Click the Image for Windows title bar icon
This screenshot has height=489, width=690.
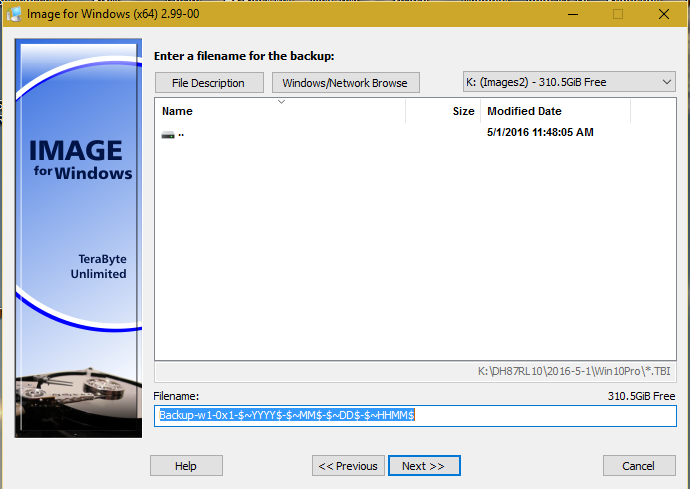point(14,14)
